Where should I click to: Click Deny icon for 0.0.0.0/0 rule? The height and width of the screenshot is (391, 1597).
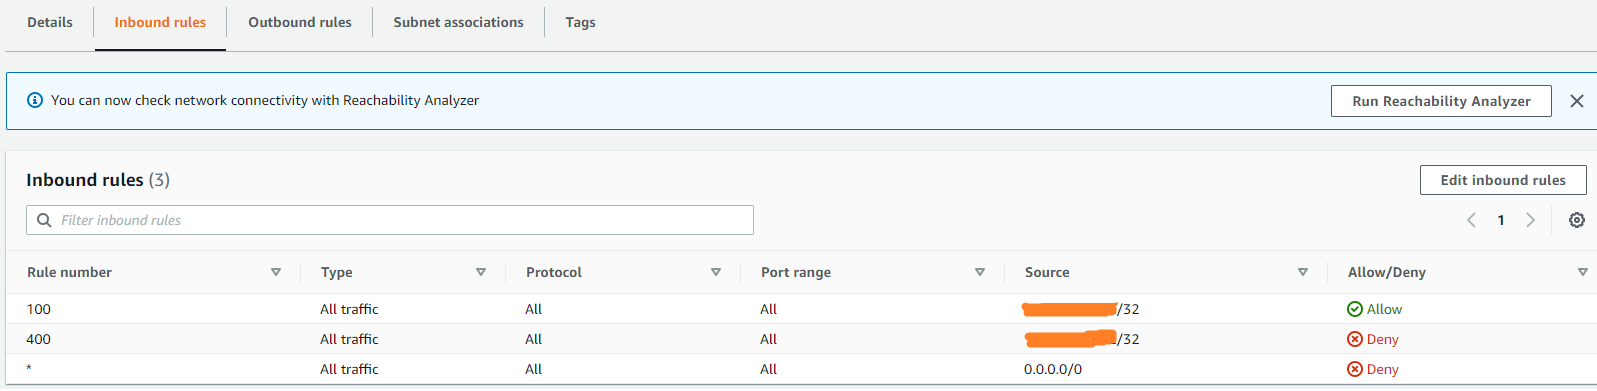click(x=1355, y=369)
